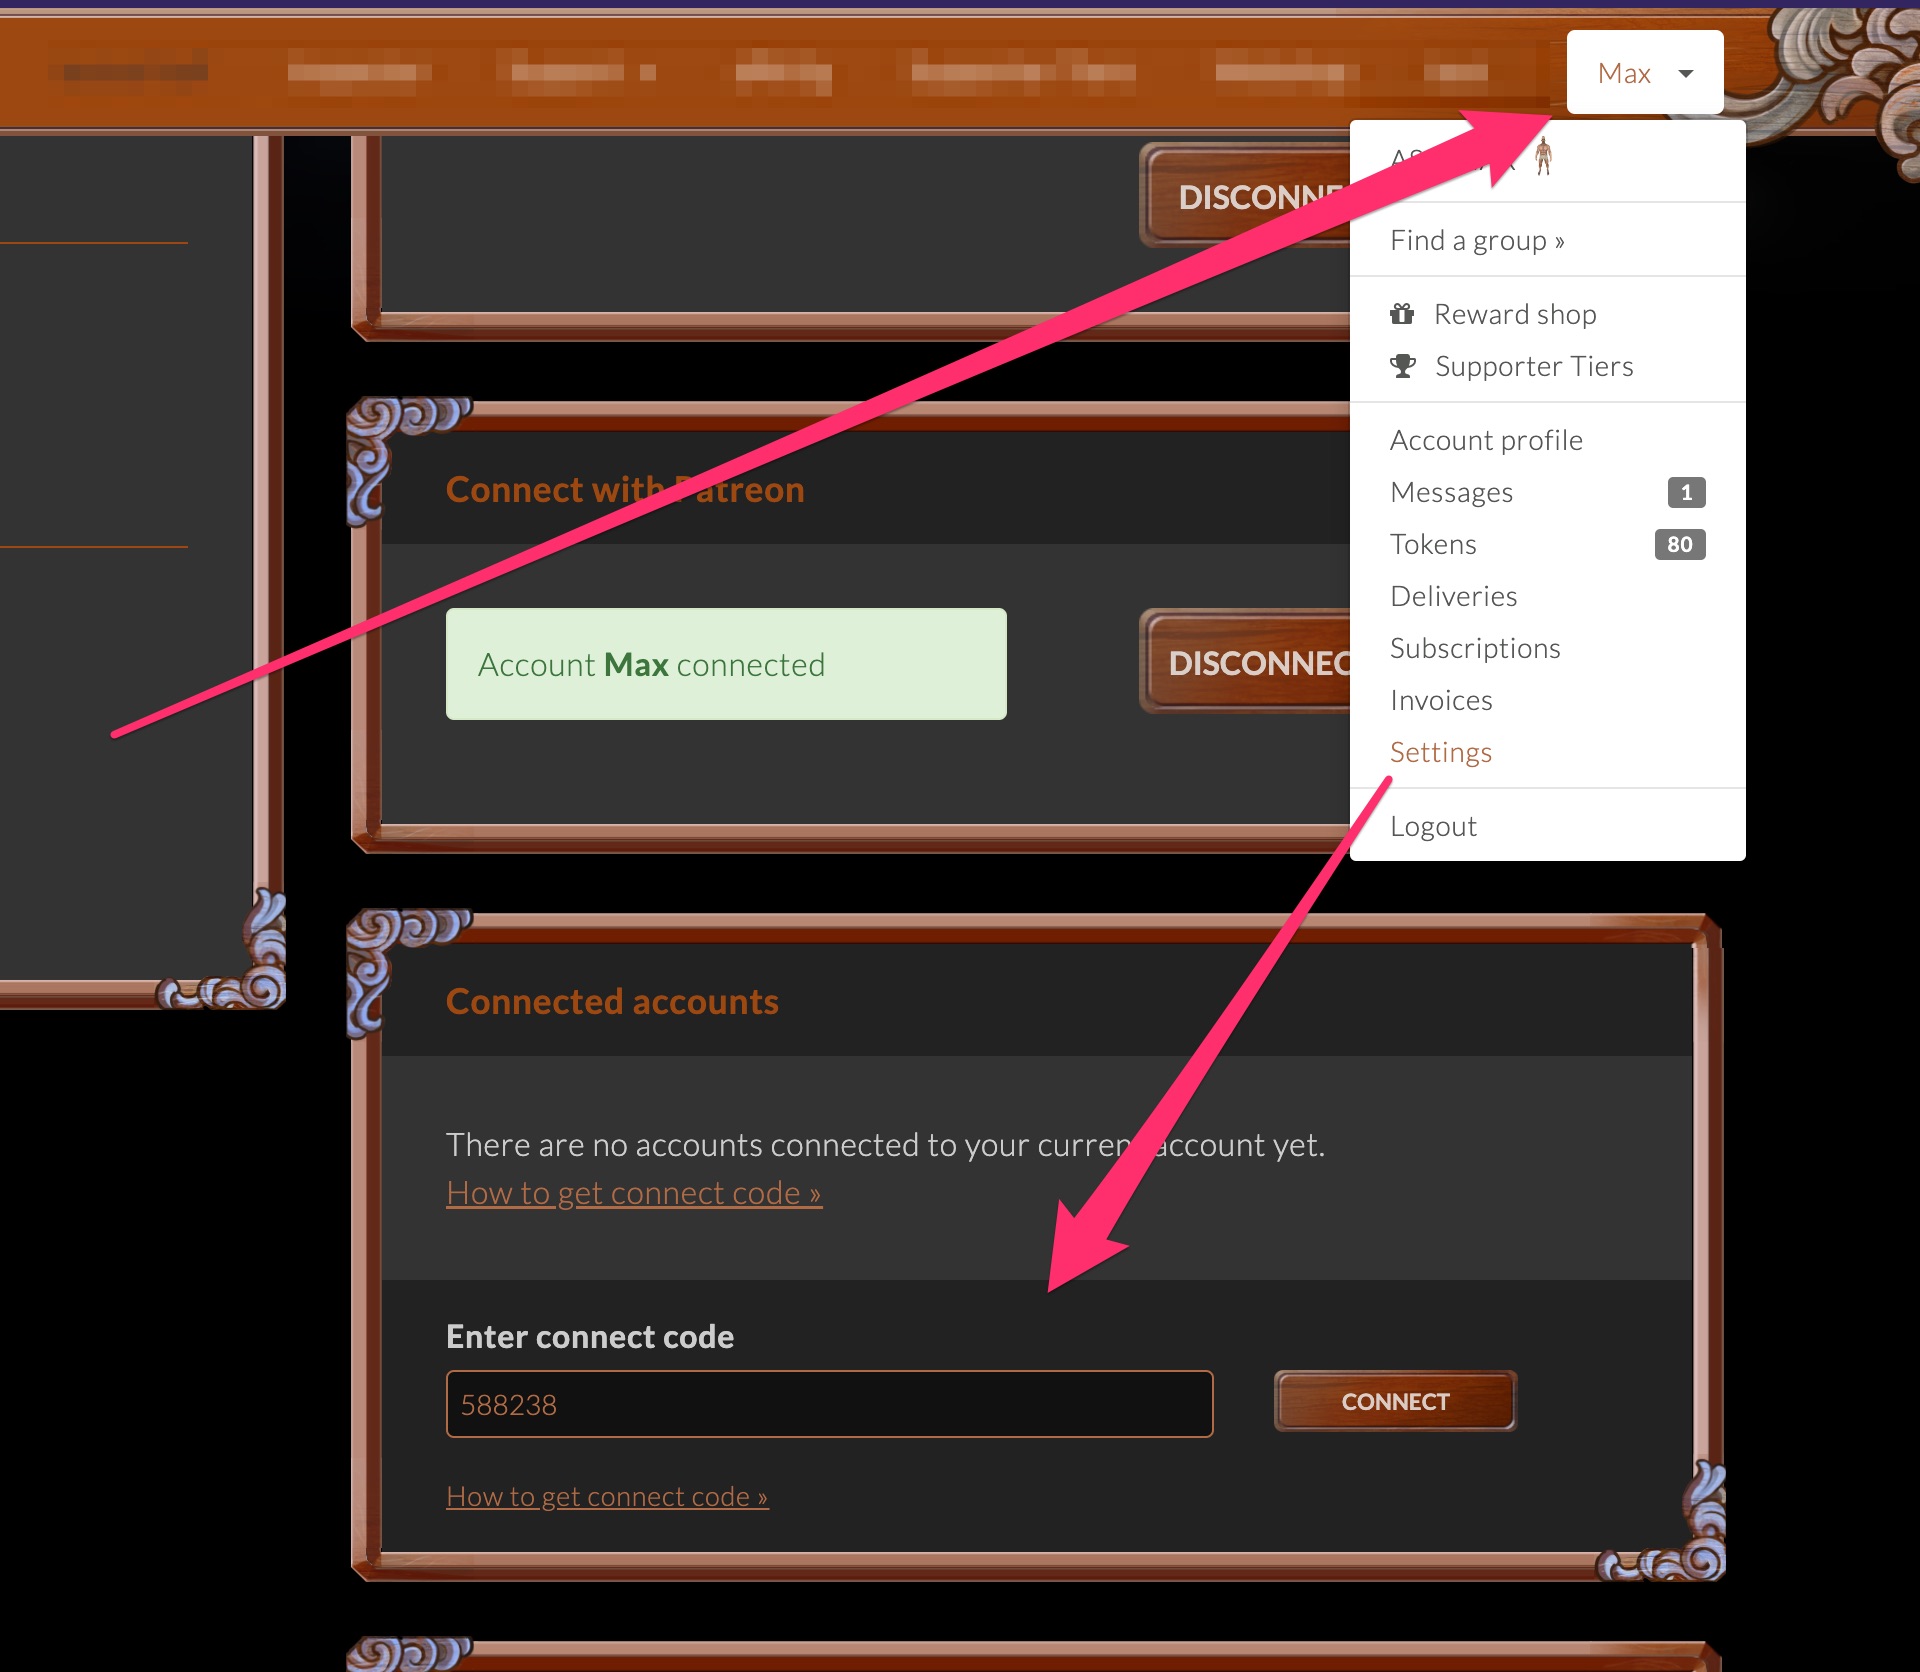This screenshot has height=1672, width=1920.
Task: Select "Find a group »" in the menu
Action: (1477, 240)
